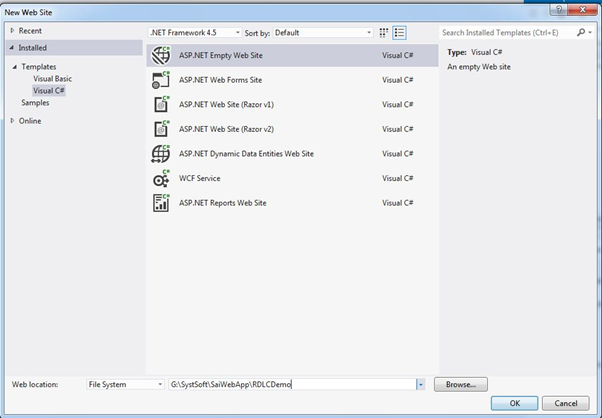Close the New Web Site dialog
The width and height of the screenshot is (602, 418).
(583, 10)
